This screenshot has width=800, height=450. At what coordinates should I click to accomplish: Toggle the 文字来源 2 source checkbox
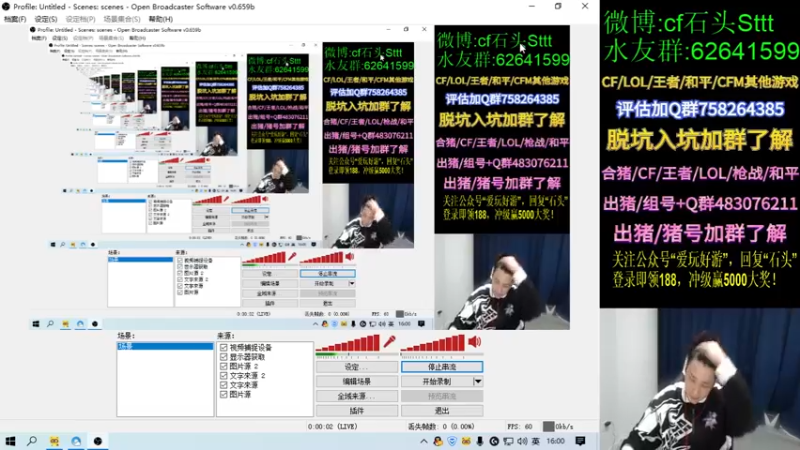(x=223, y=376)
